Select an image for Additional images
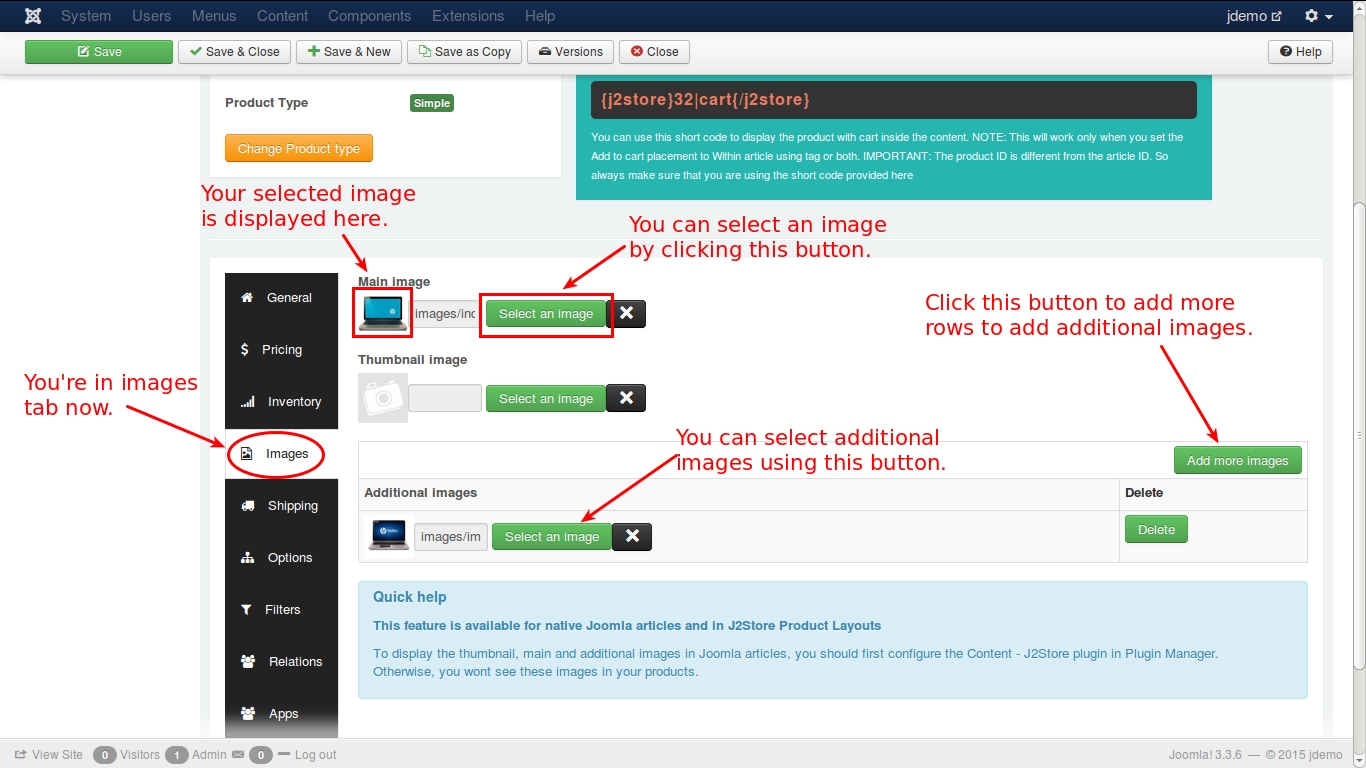Screen dimensions: 1366x768 (552, 537)
